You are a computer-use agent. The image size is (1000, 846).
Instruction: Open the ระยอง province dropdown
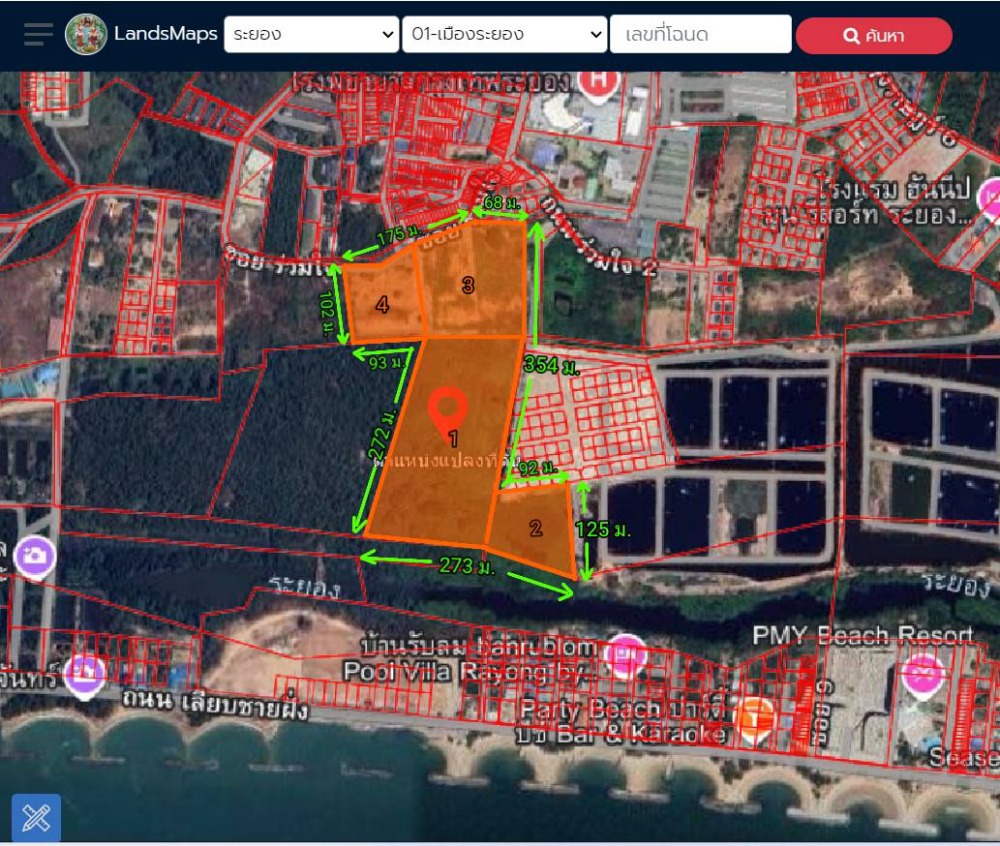(x=311, y=35)
